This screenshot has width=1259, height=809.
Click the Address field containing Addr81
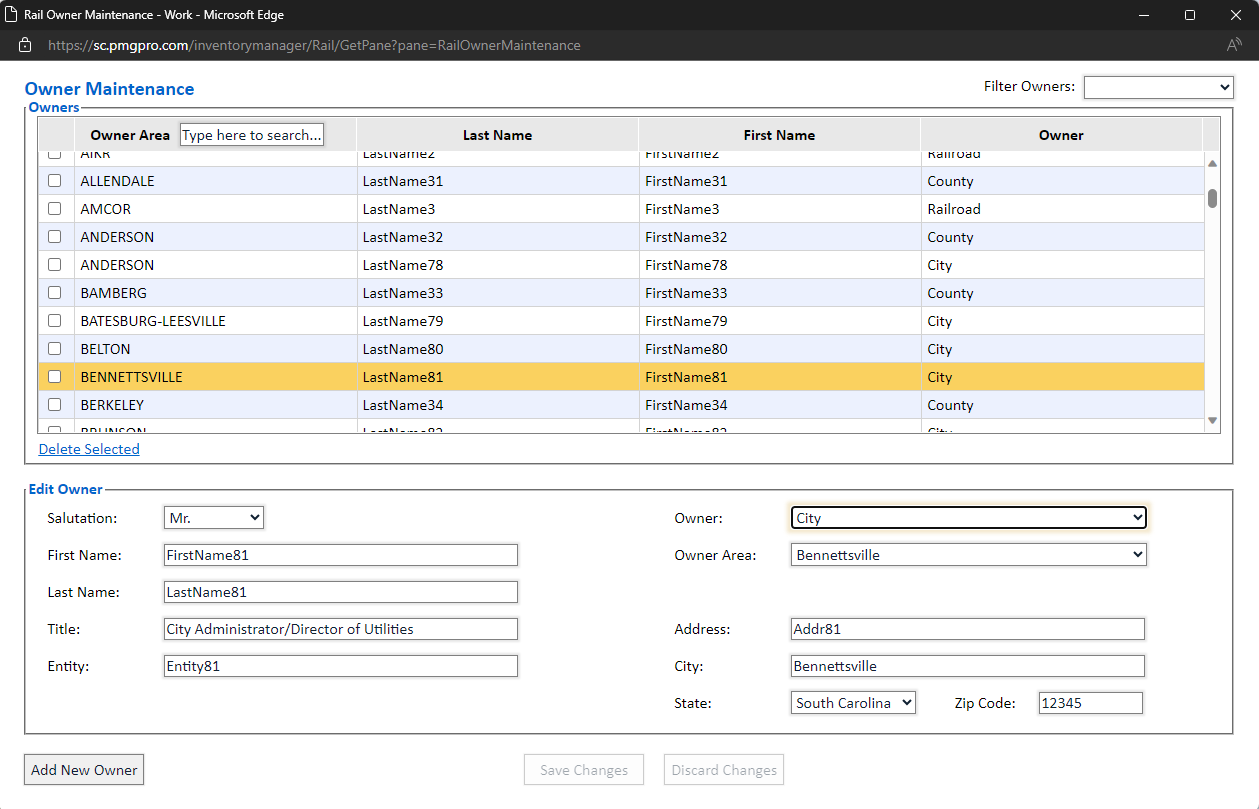point(968,629)
